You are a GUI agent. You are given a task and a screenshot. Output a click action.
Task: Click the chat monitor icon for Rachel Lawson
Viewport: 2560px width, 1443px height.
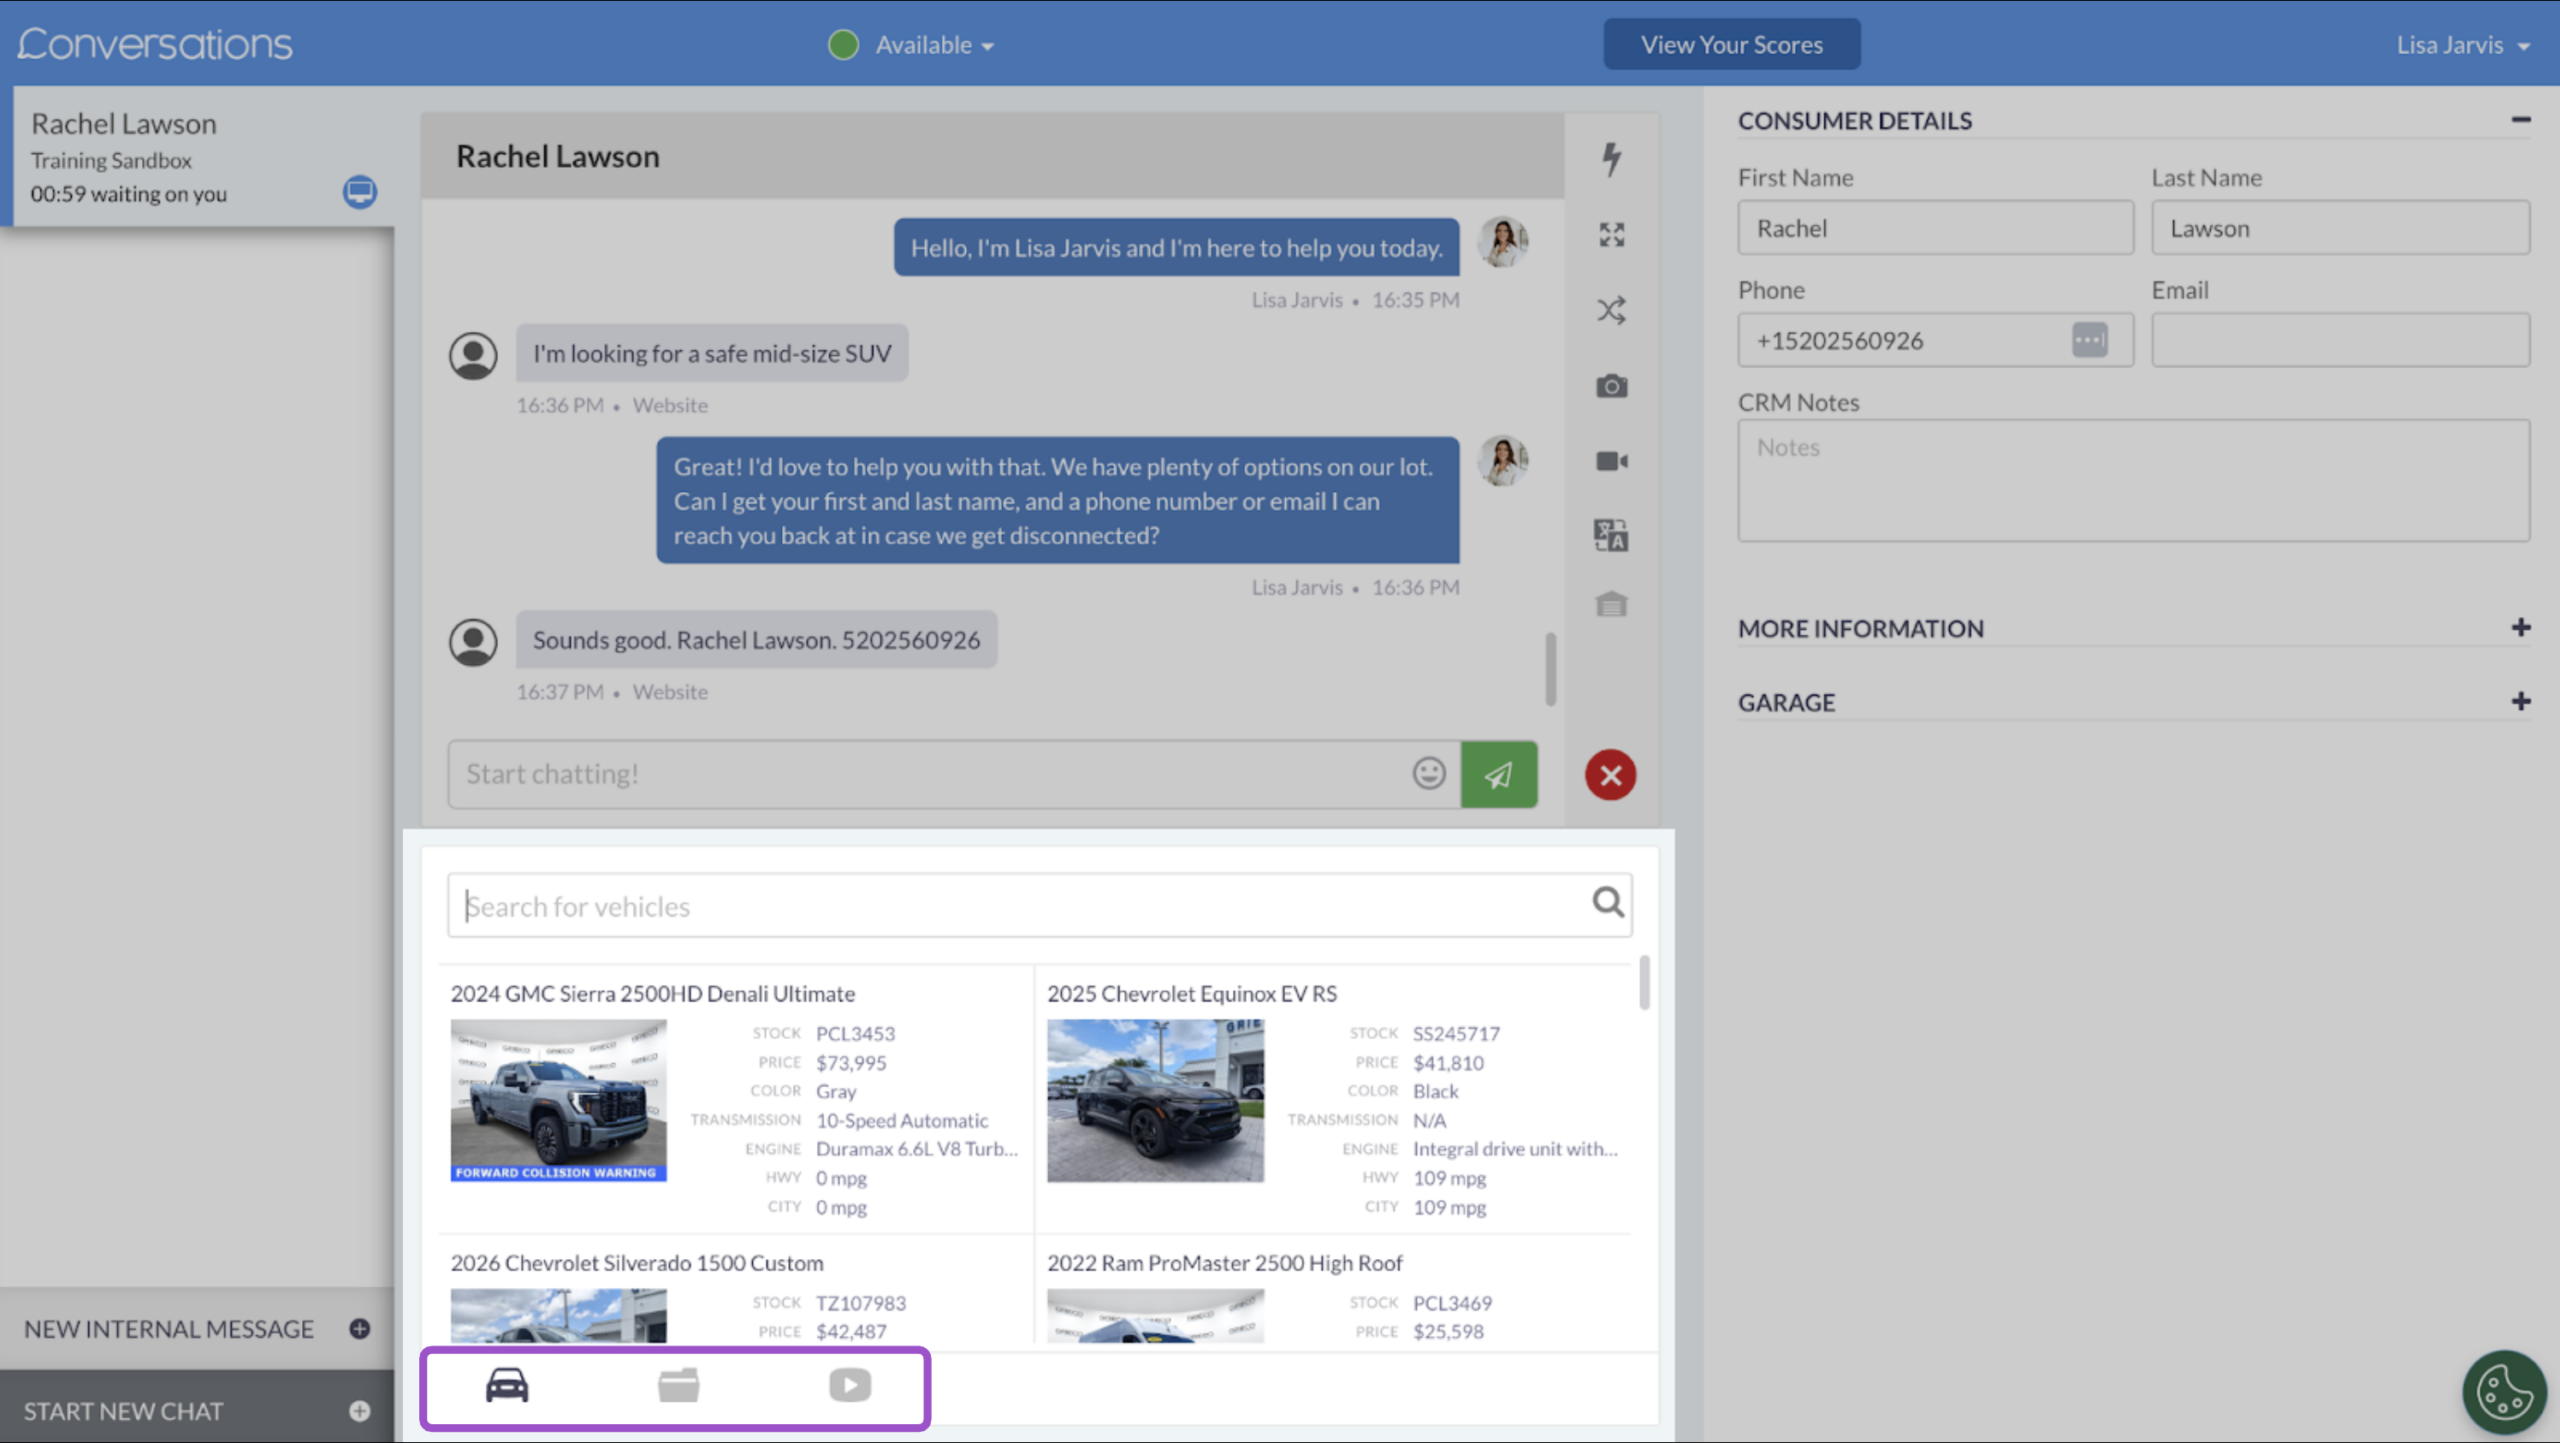tap(360, 191)
